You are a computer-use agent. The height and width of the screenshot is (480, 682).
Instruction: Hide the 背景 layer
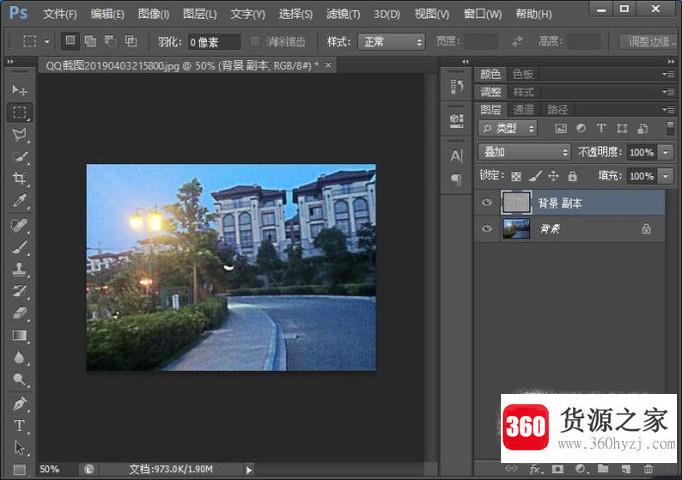(487, 228)
